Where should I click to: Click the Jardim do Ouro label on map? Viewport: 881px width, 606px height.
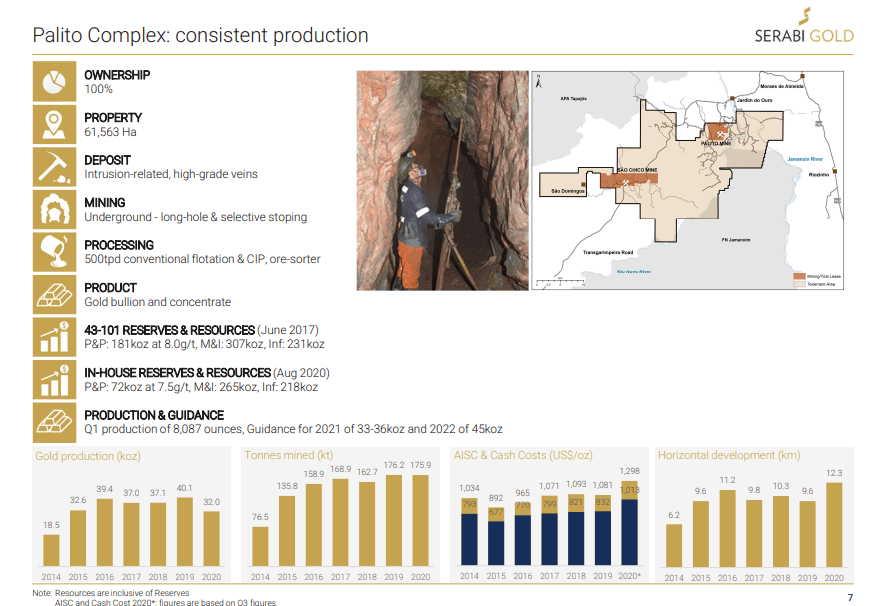point(755,100)
